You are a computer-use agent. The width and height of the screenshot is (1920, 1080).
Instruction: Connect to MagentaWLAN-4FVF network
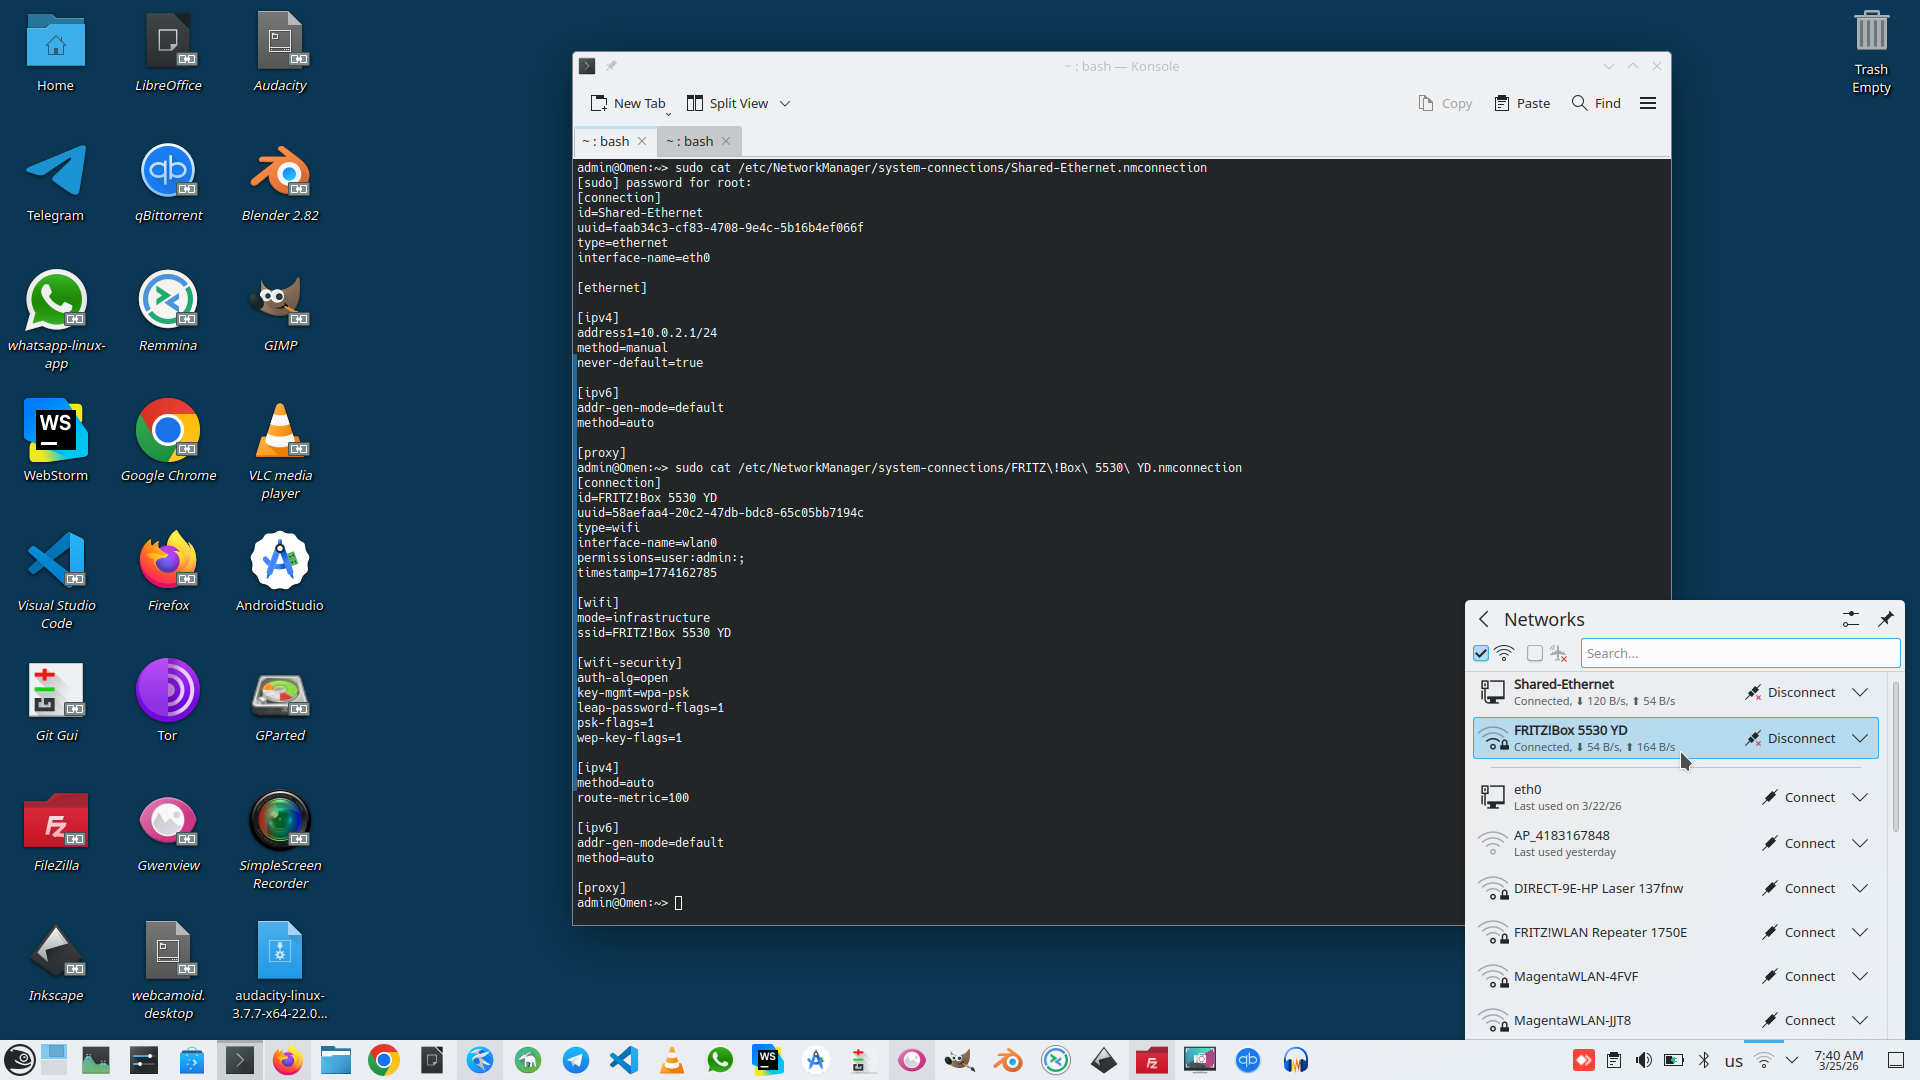[x=1798, y=976]
